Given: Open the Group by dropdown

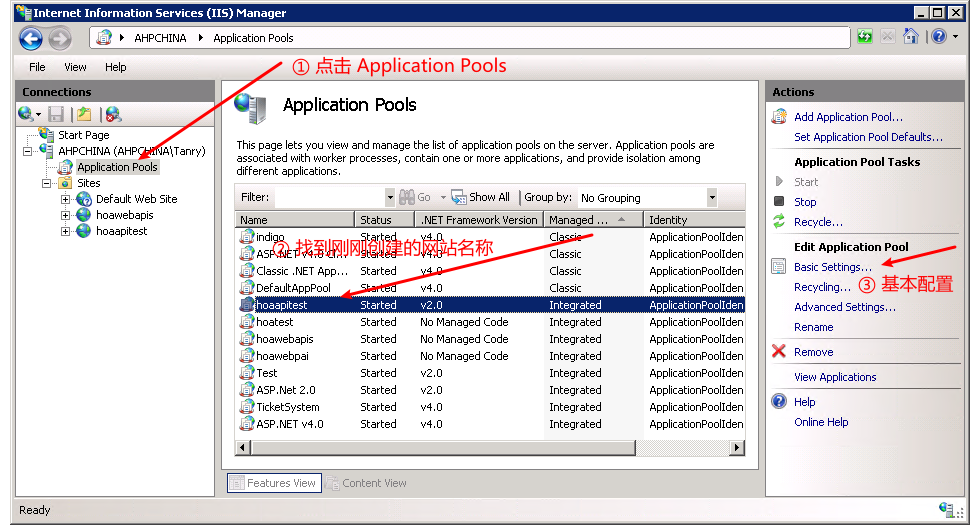Looking at the screenshot, I should click(x=711, y=198).
